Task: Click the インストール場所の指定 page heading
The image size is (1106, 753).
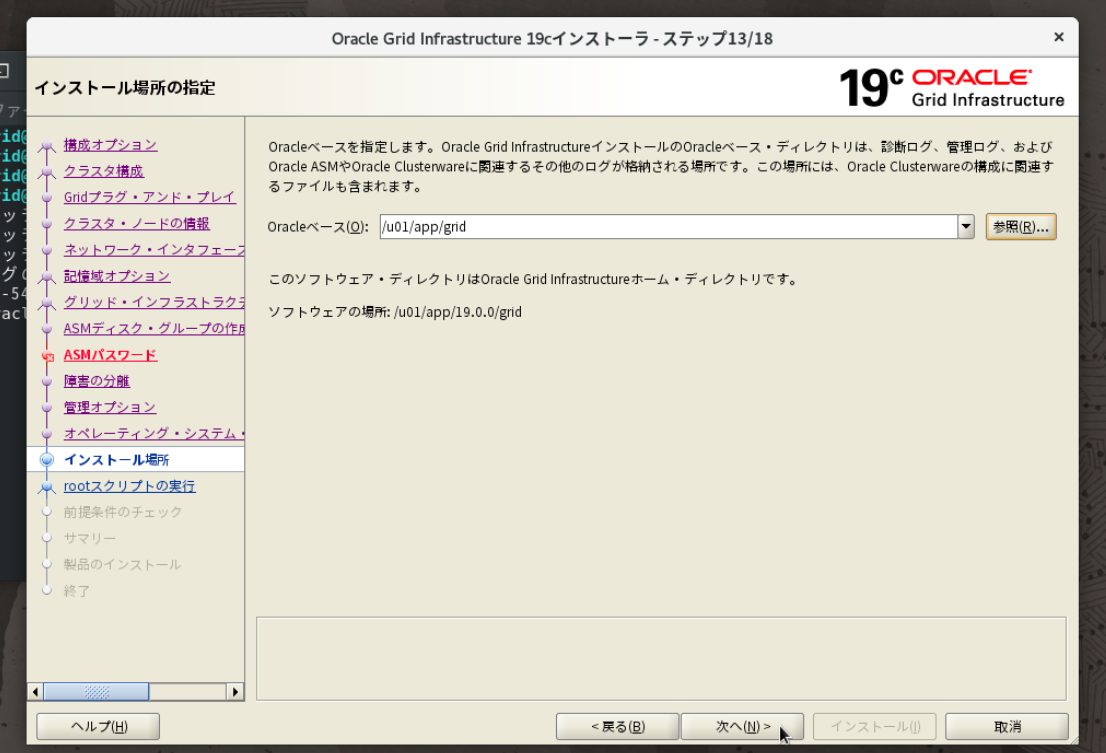Action: 125,87
